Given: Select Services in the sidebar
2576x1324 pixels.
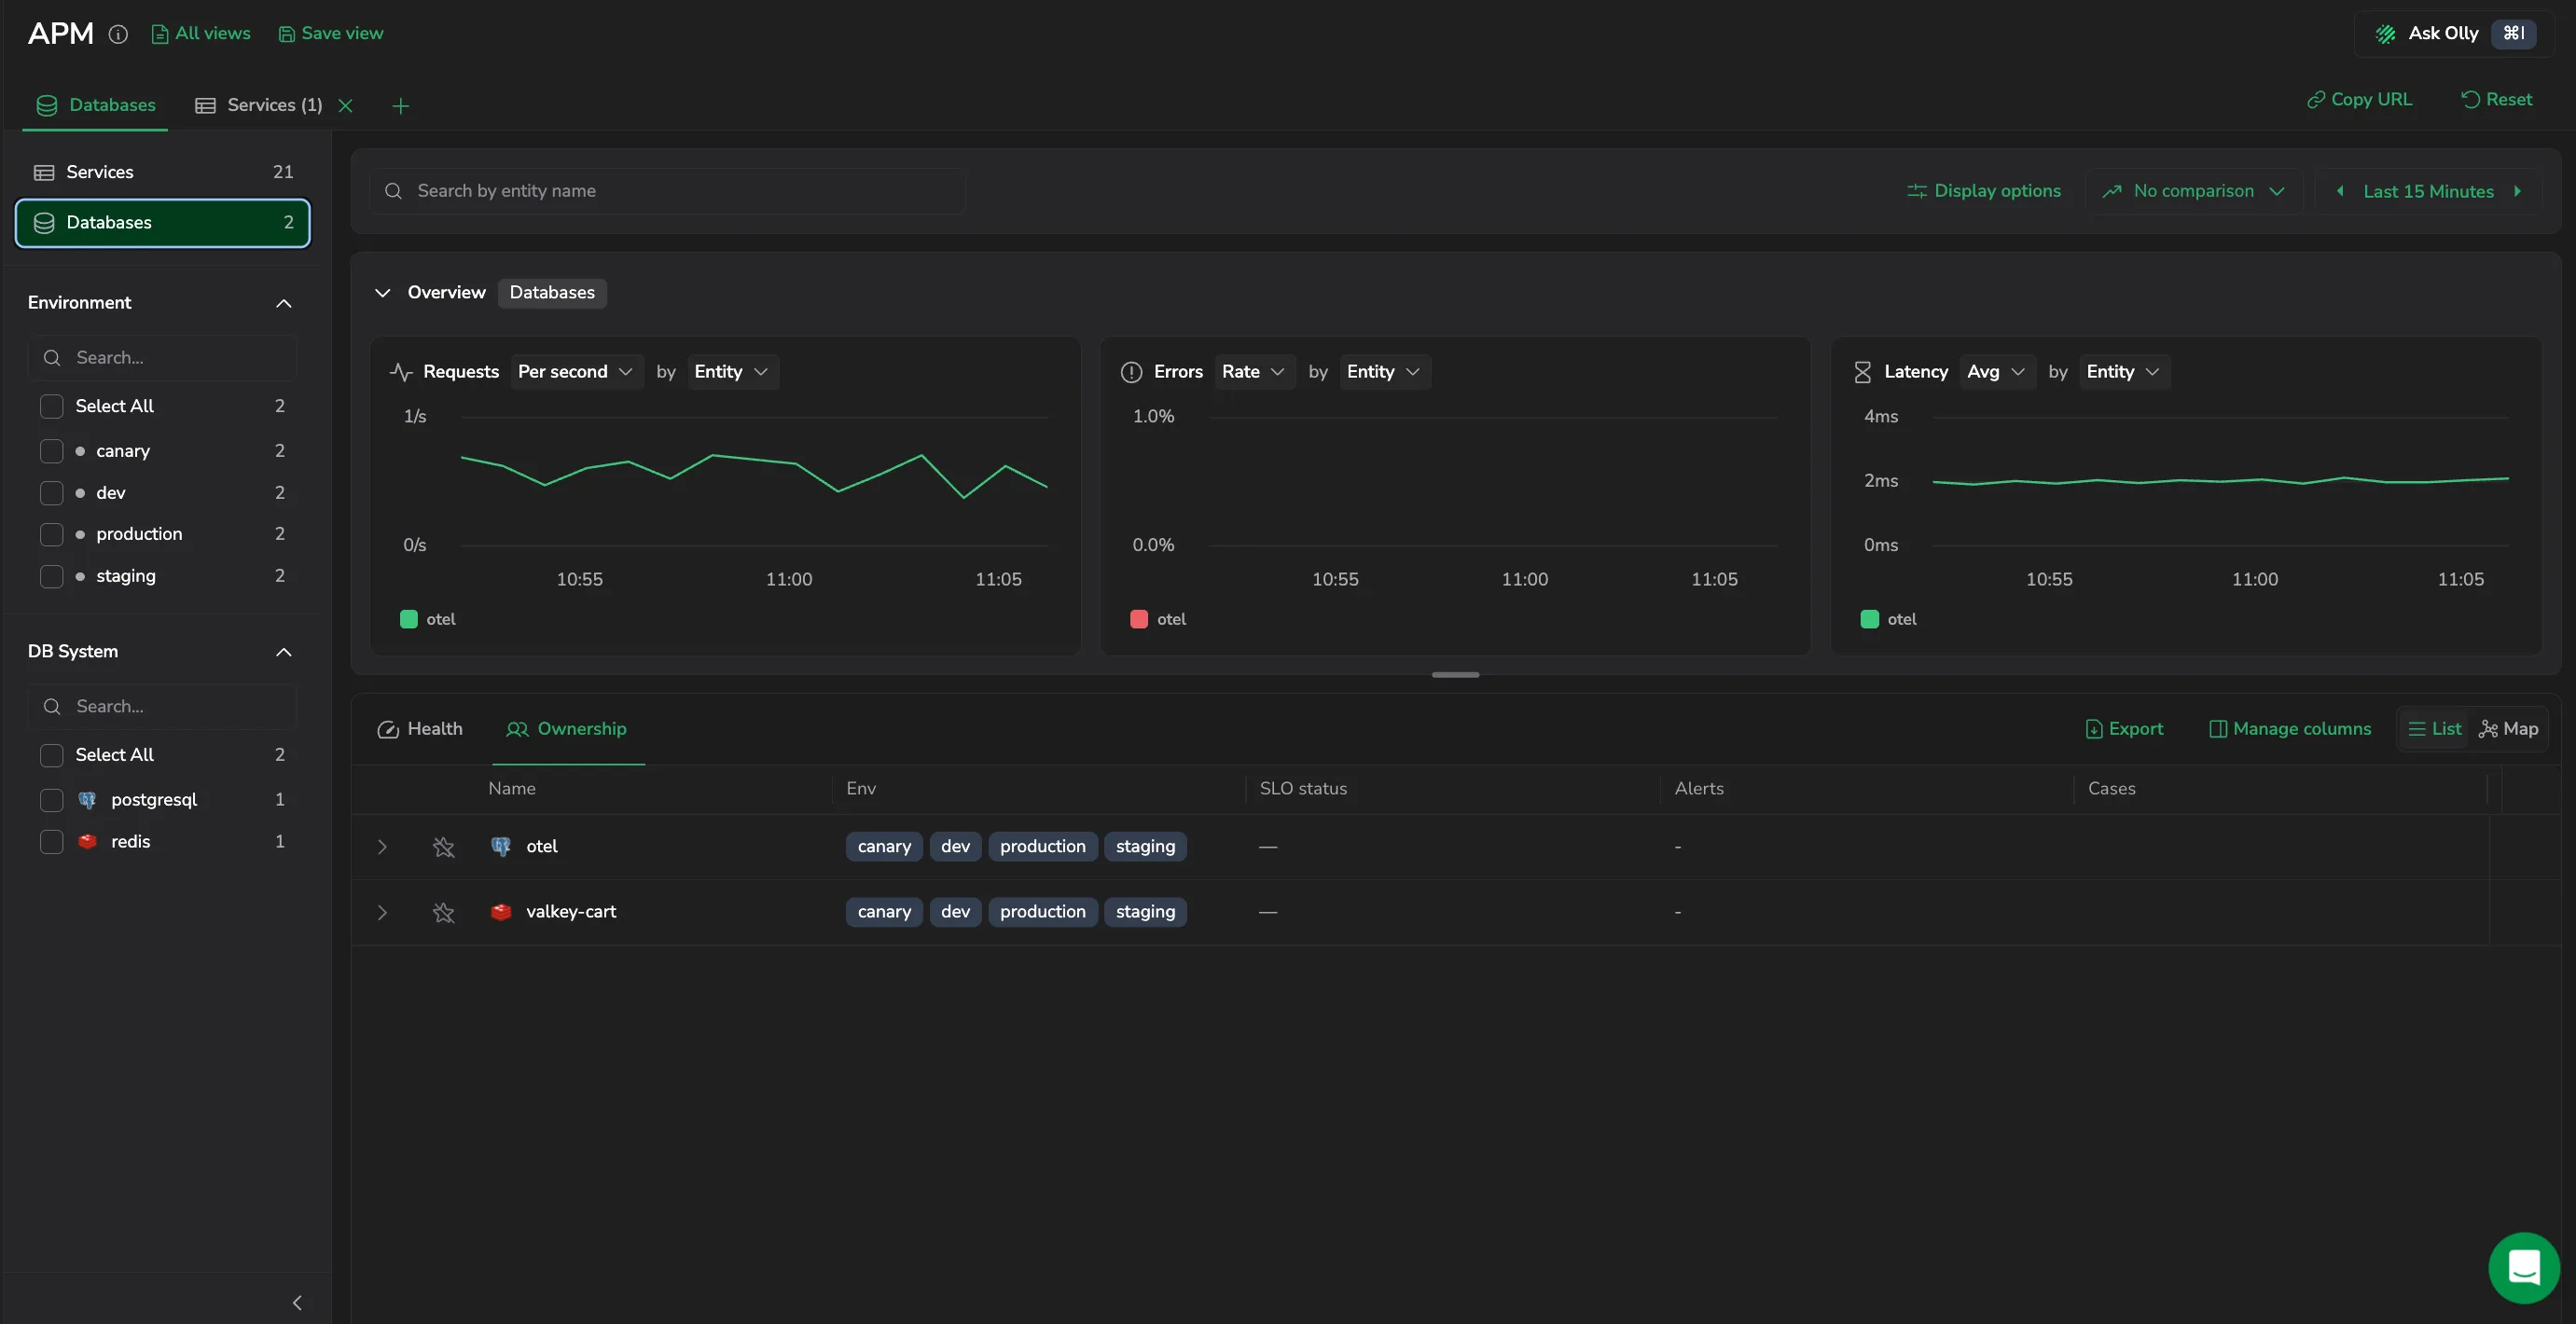Looking at the screenshot, I should (163, 172).
